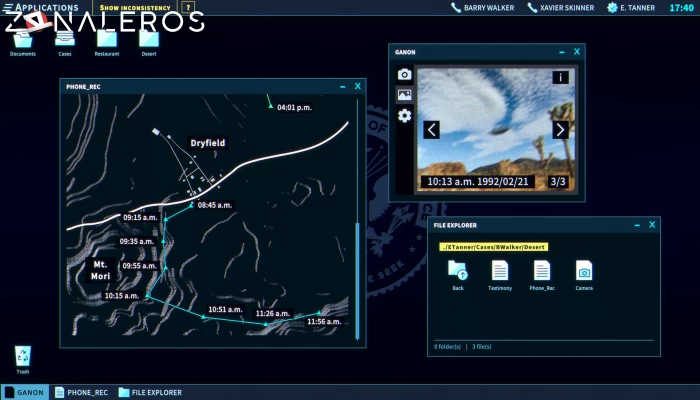
Task: Click the Phone_Rec window title bar
Action: coord(212,87)
